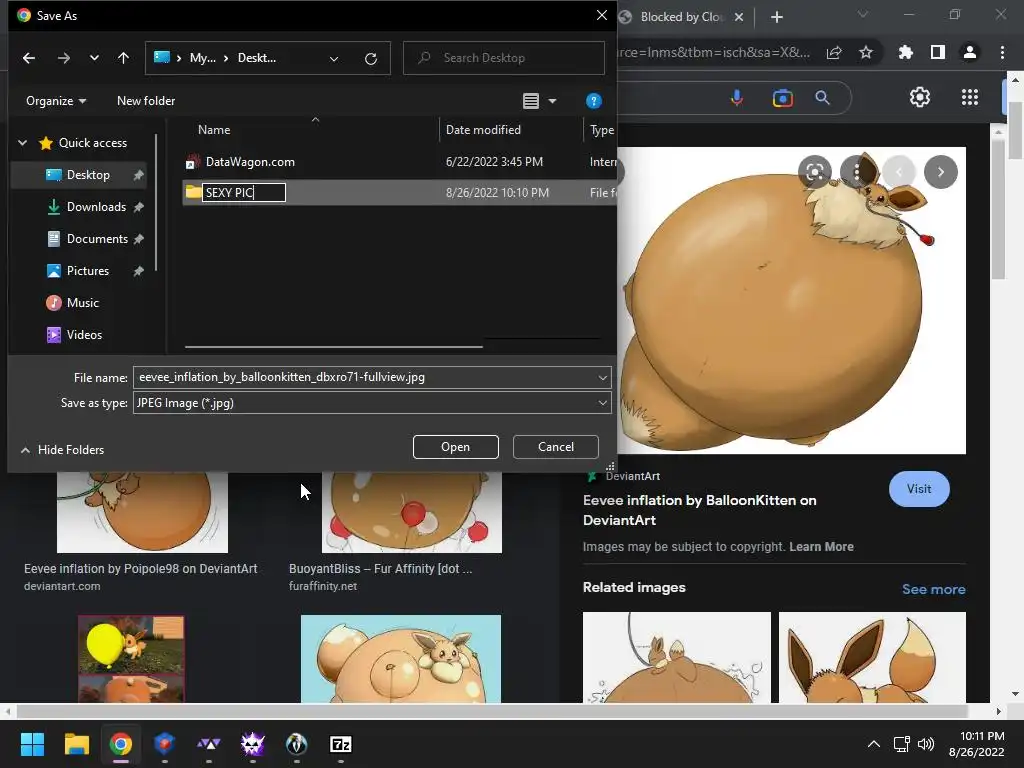Image resolution: width=1024 pixels, height=768 pixels.
Task: Open BuoyantBliss Fur Affinity result
Action: (x=380, y=569)
